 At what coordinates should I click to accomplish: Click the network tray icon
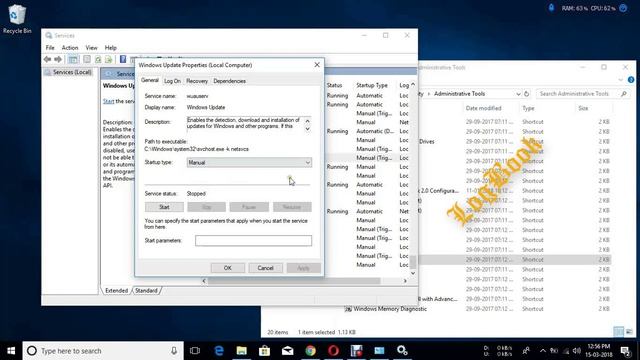(566, 351)
